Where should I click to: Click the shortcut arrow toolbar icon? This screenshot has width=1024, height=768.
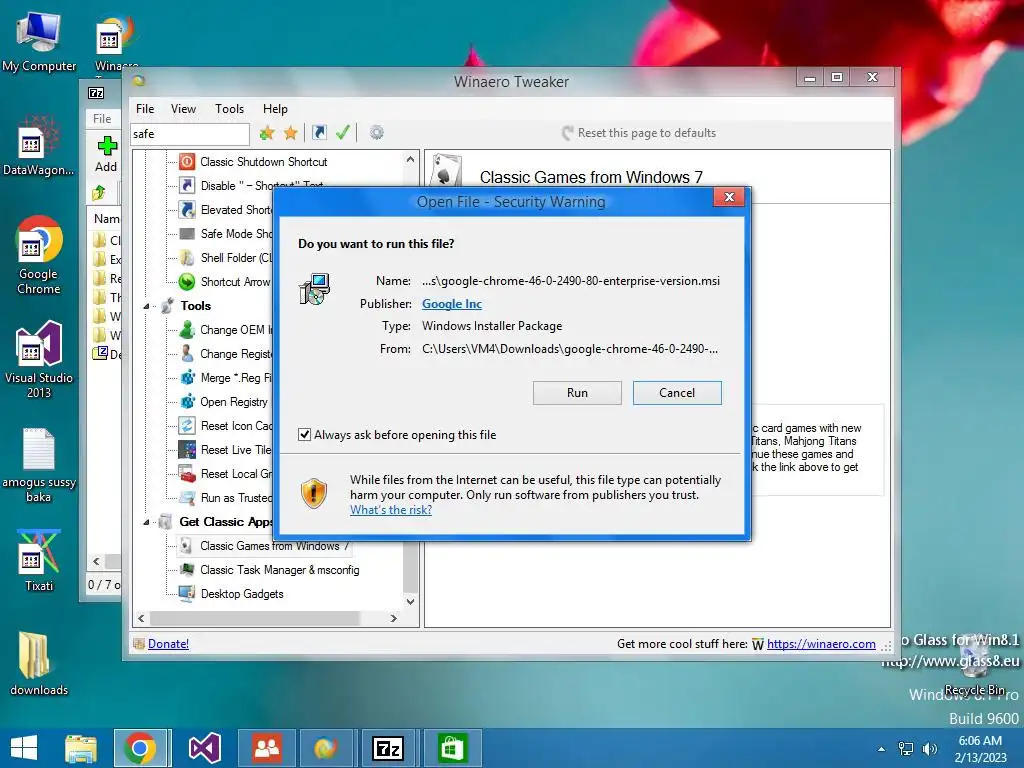(319, 133)
